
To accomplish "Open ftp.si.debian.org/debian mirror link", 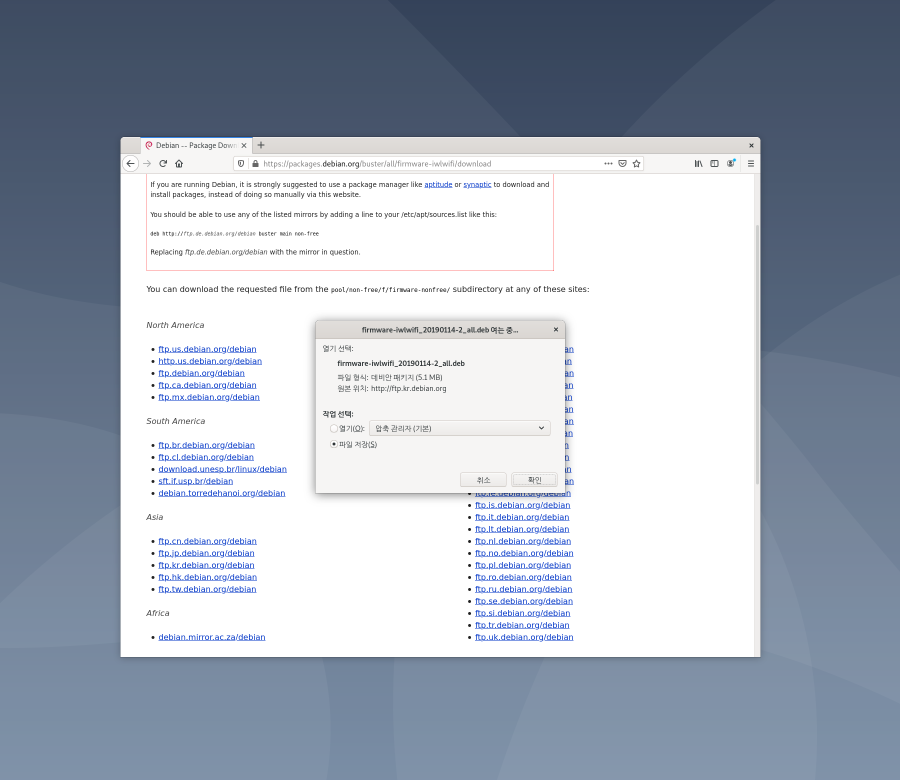I will (522, 614).
